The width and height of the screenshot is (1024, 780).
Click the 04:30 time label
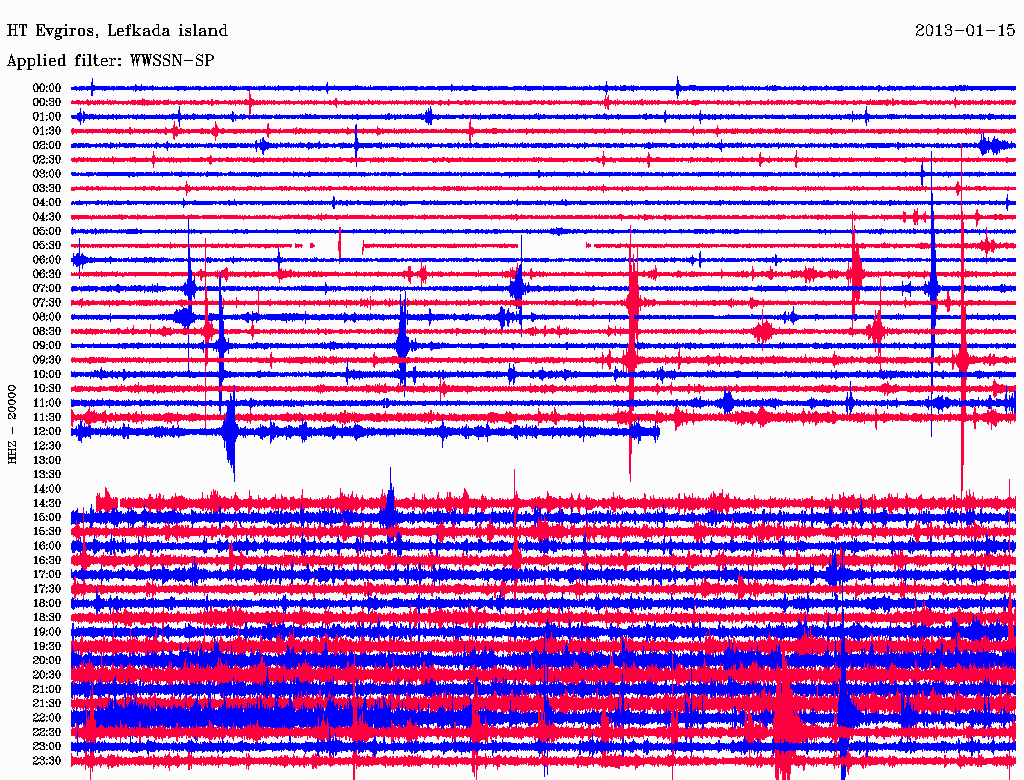click(x=47, y=217)
